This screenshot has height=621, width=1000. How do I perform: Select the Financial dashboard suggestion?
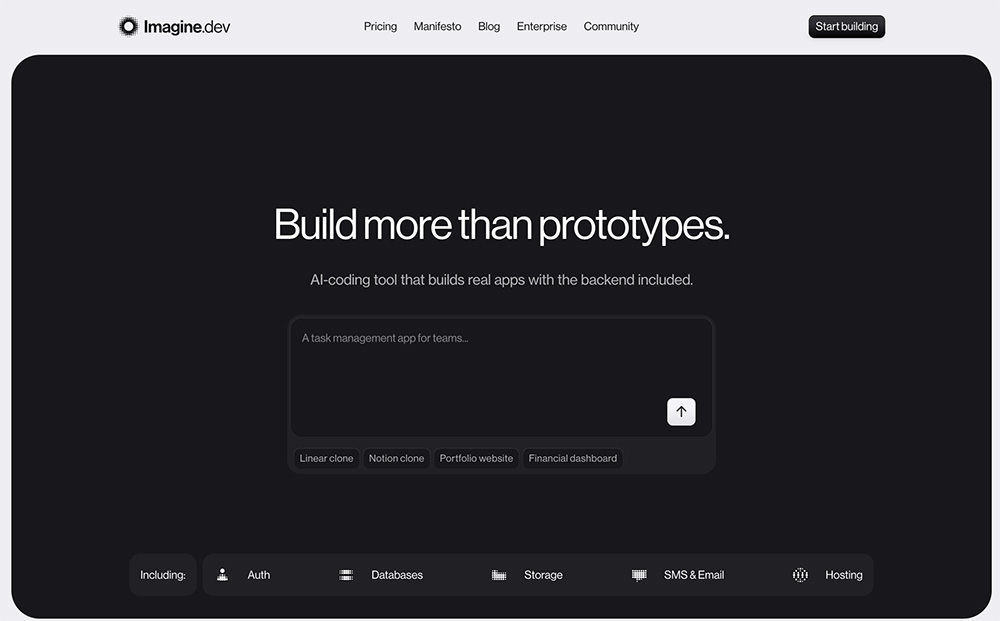pos(572,458)
